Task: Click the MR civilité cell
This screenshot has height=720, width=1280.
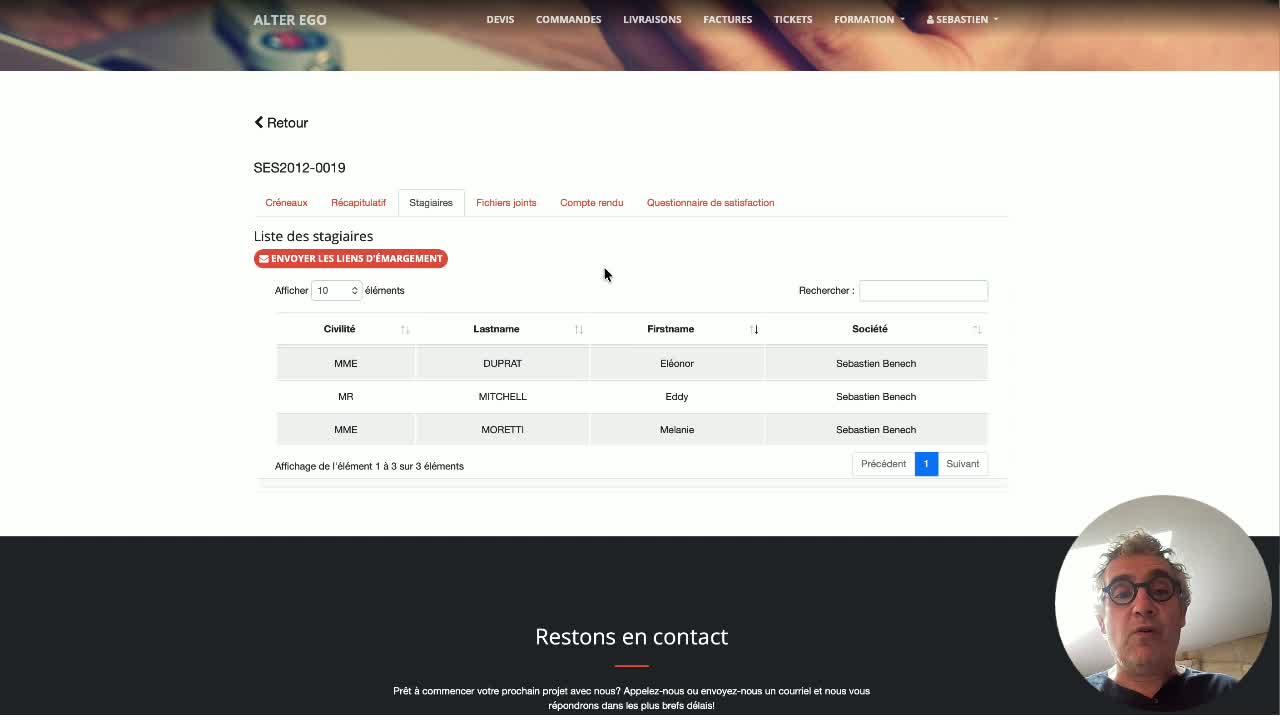Action: point(345,396)
